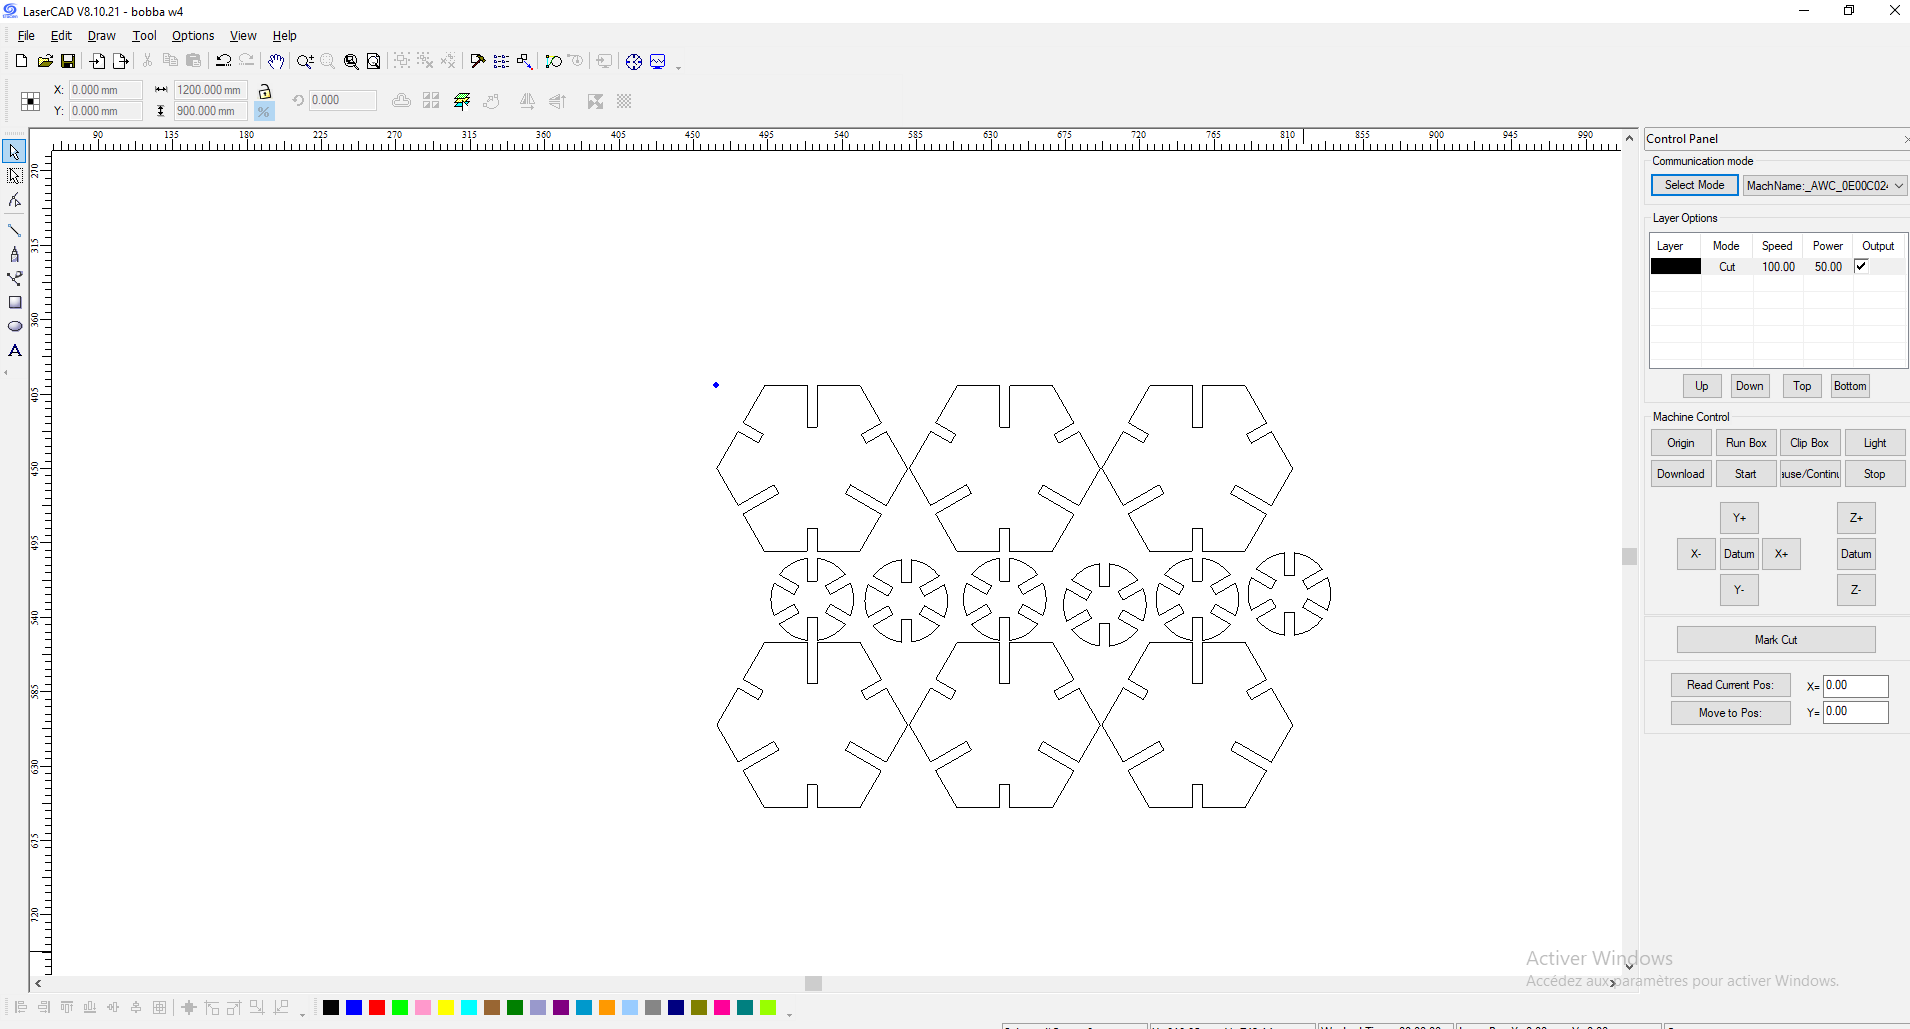
Task: Click the object reference point grid icon
Action: point(31,101)
